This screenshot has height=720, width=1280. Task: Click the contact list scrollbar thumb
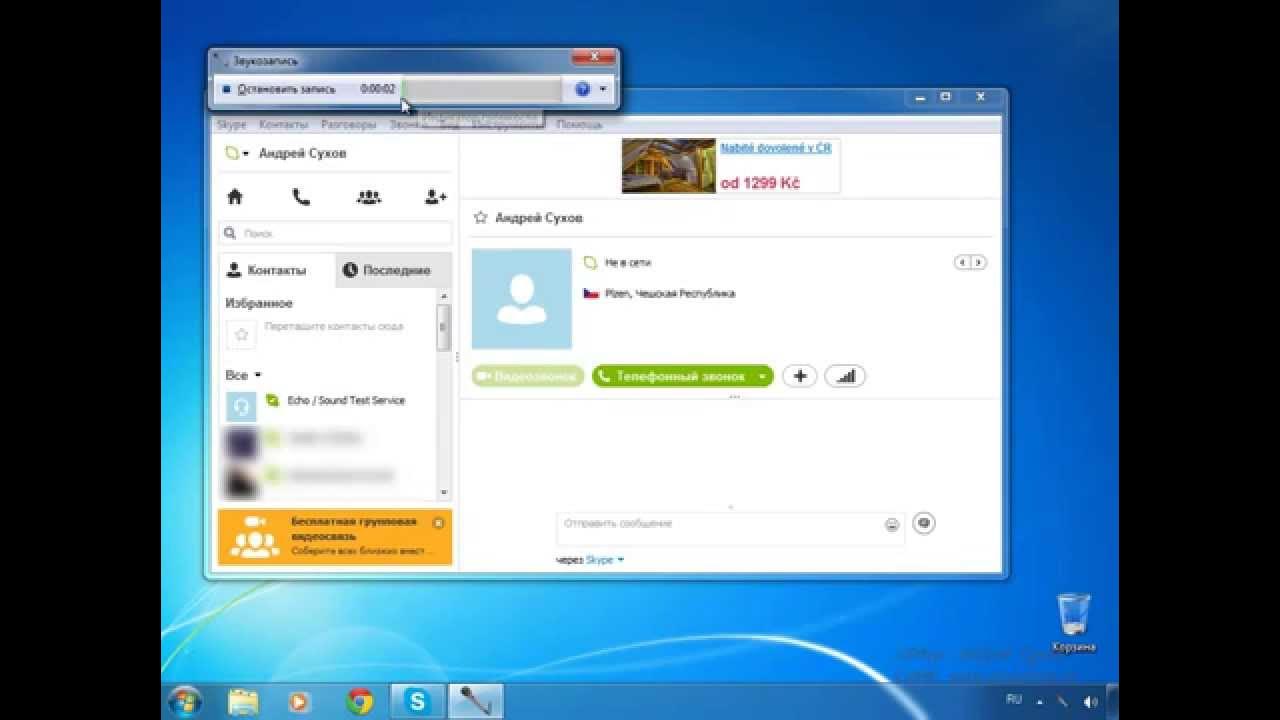tap(443, 327)
